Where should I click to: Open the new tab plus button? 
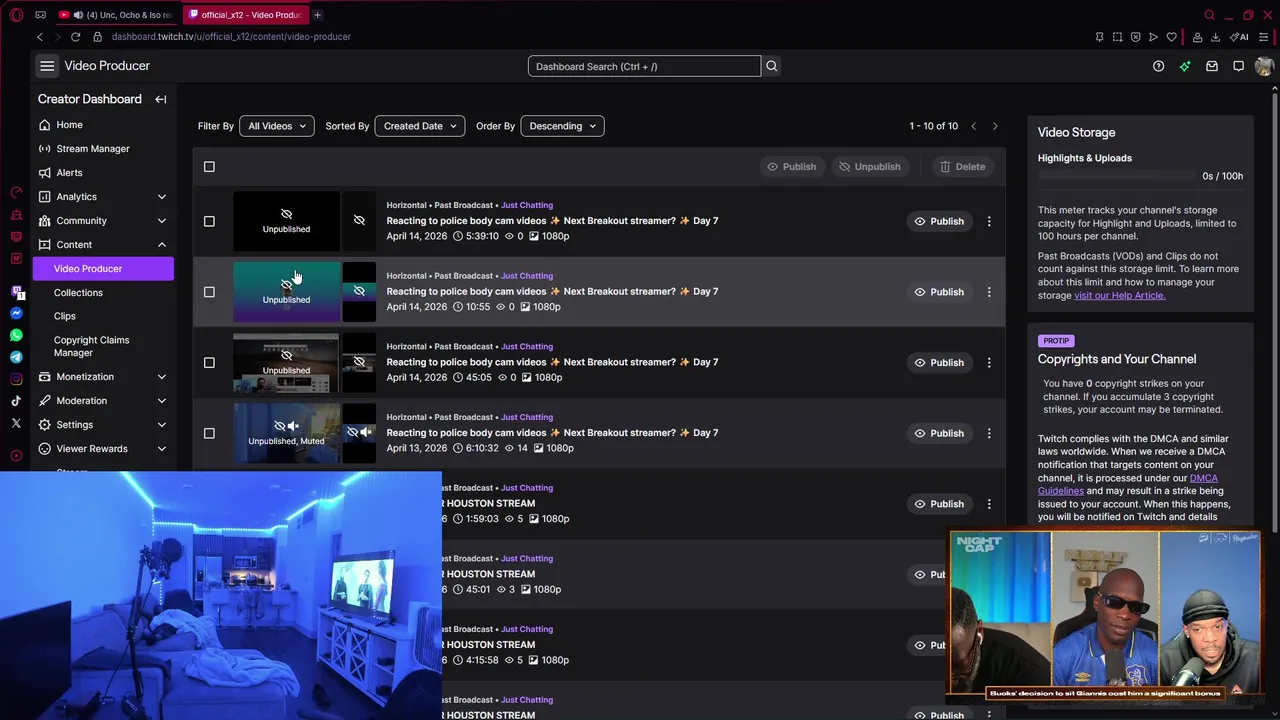pos(317,15)
